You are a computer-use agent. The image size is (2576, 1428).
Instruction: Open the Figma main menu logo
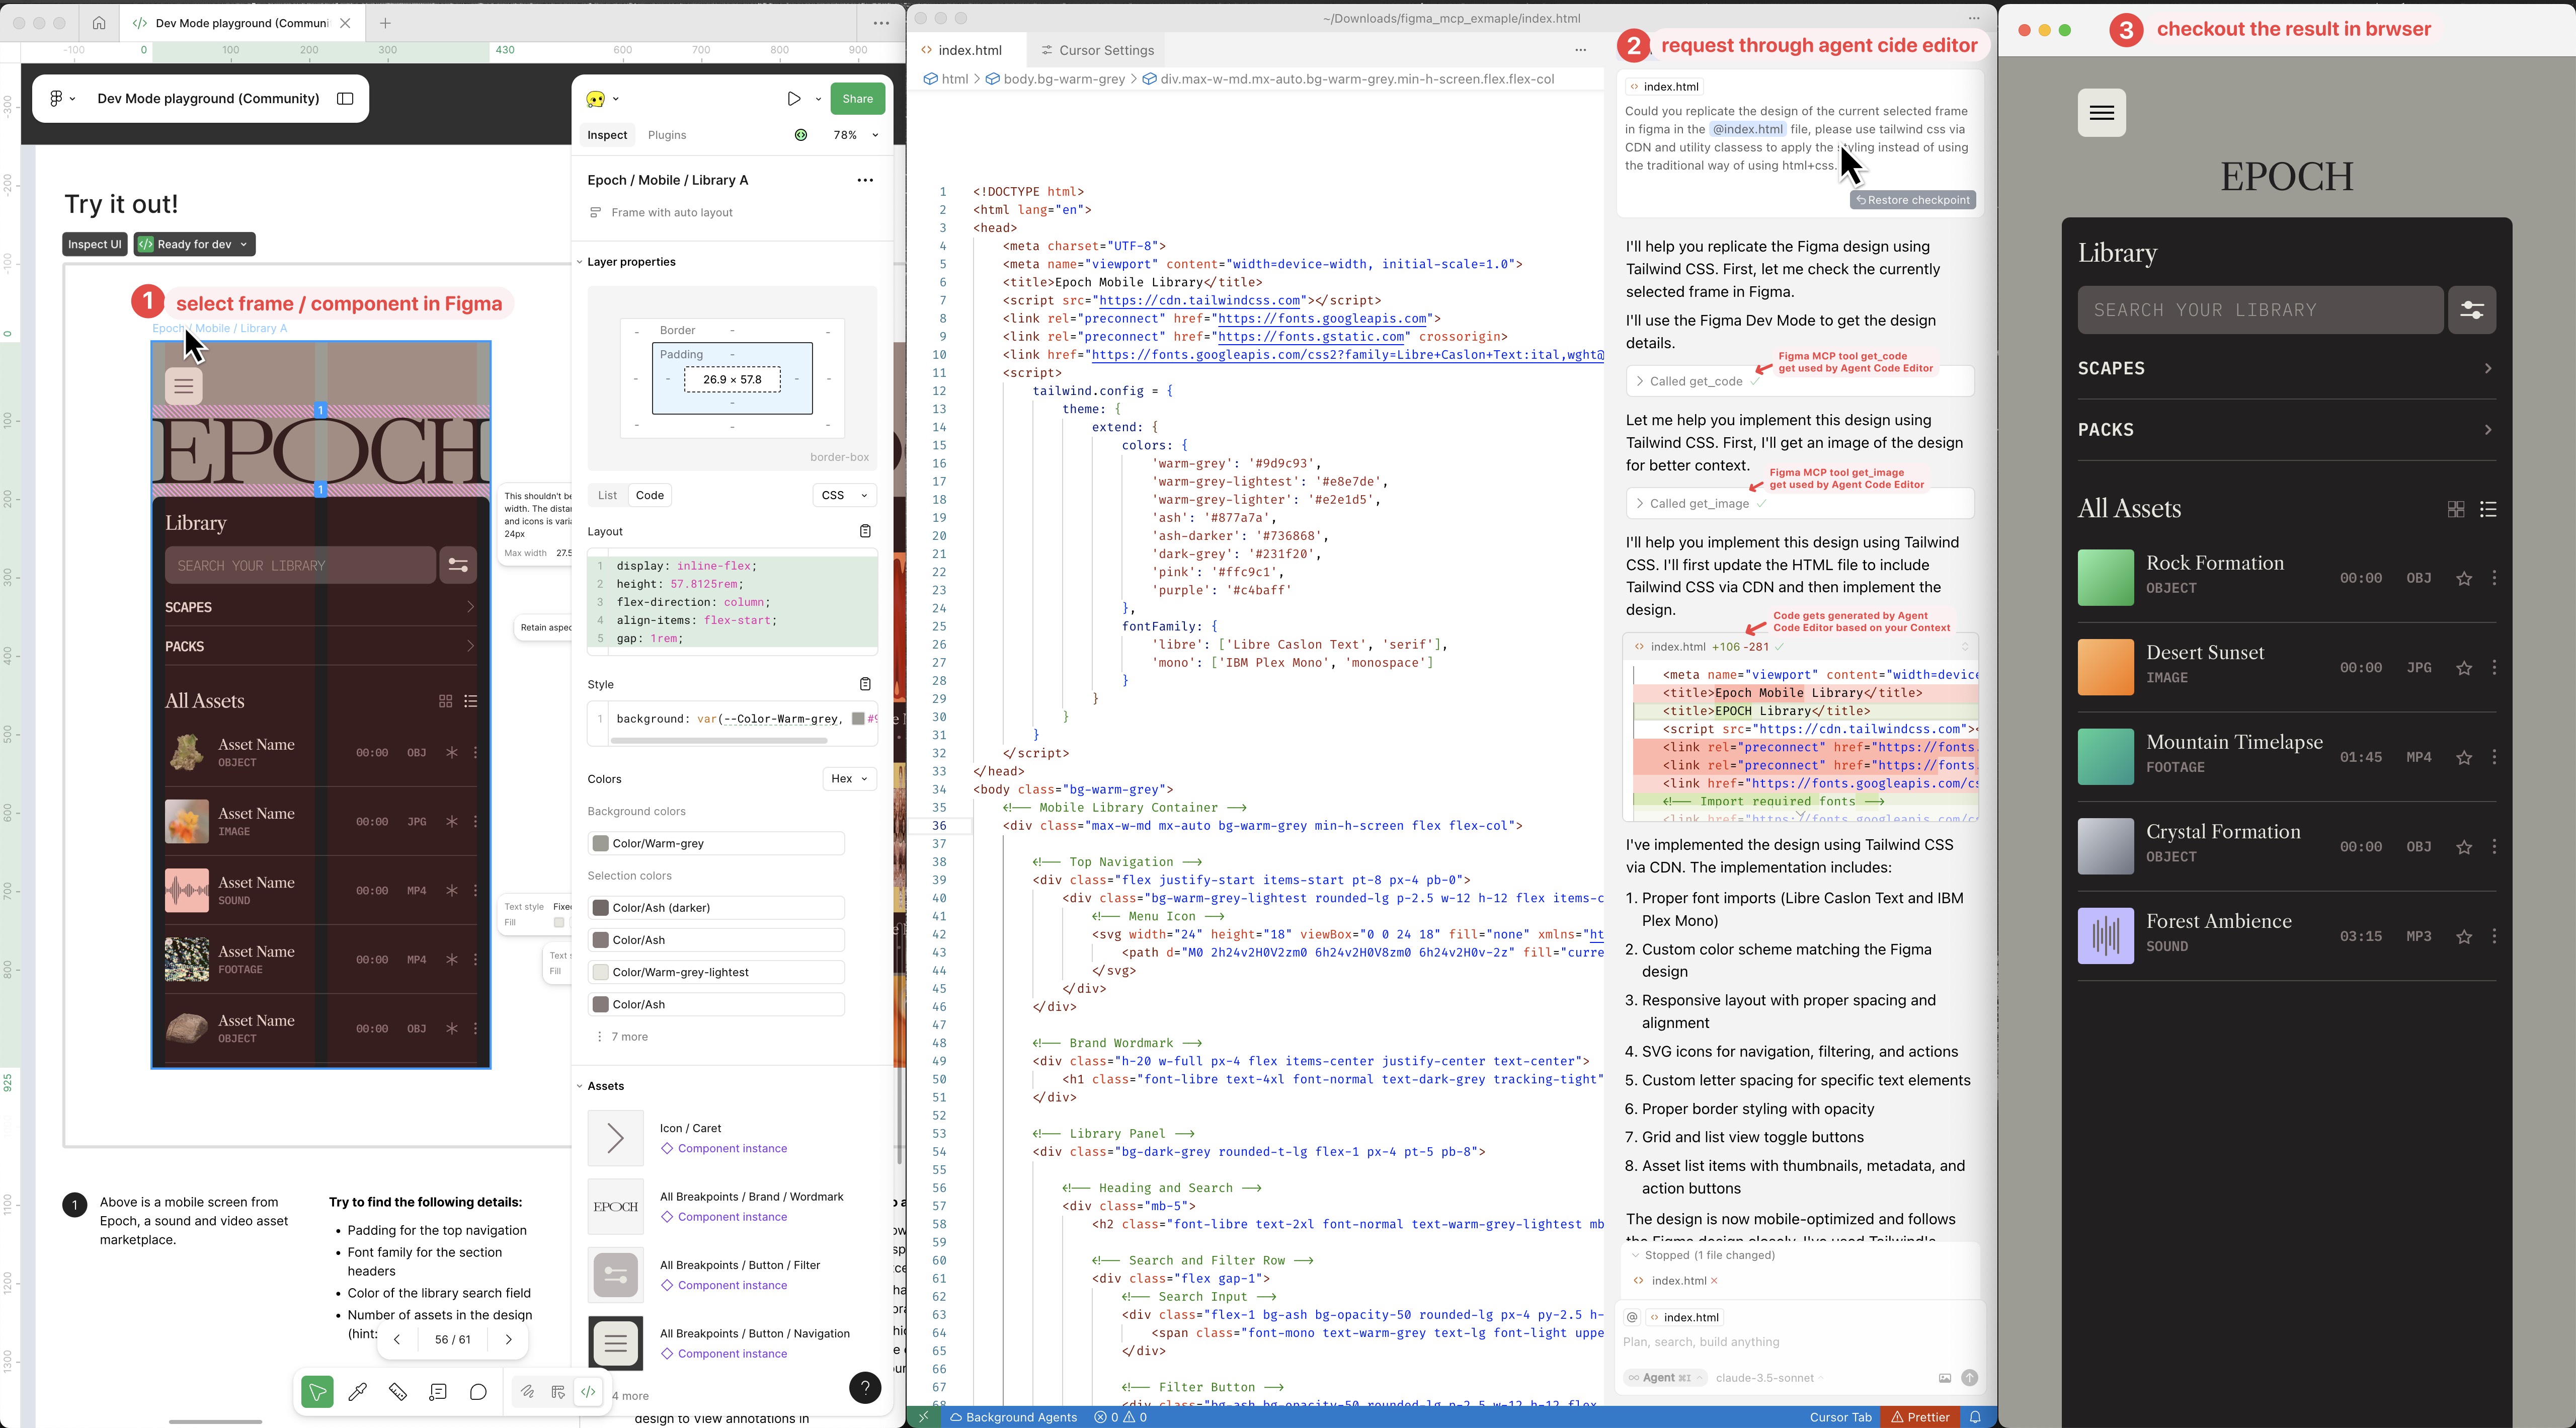tap(62, 98)
